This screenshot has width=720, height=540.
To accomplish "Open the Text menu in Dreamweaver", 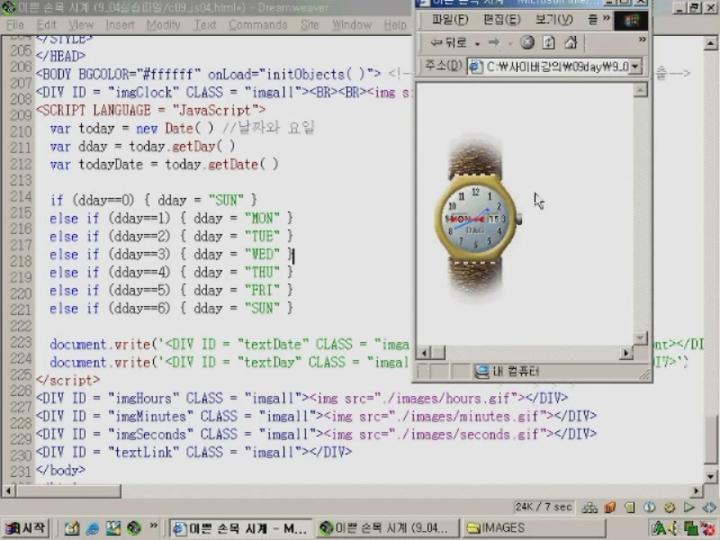I will (205, 25).
